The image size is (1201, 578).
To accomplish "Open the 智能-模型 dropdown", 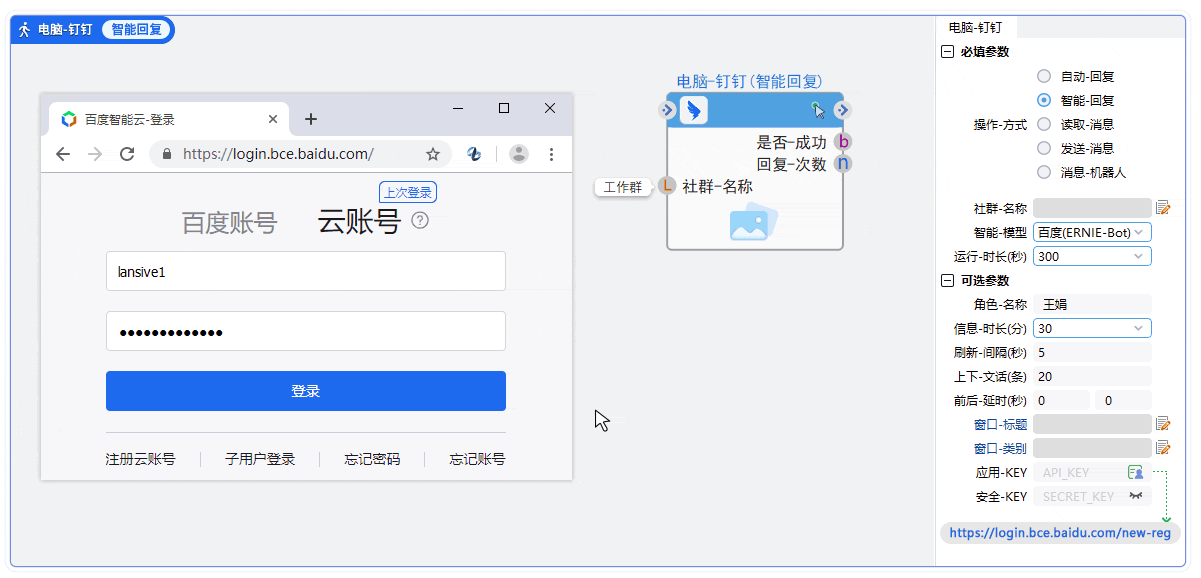I will pos(1092,232).
